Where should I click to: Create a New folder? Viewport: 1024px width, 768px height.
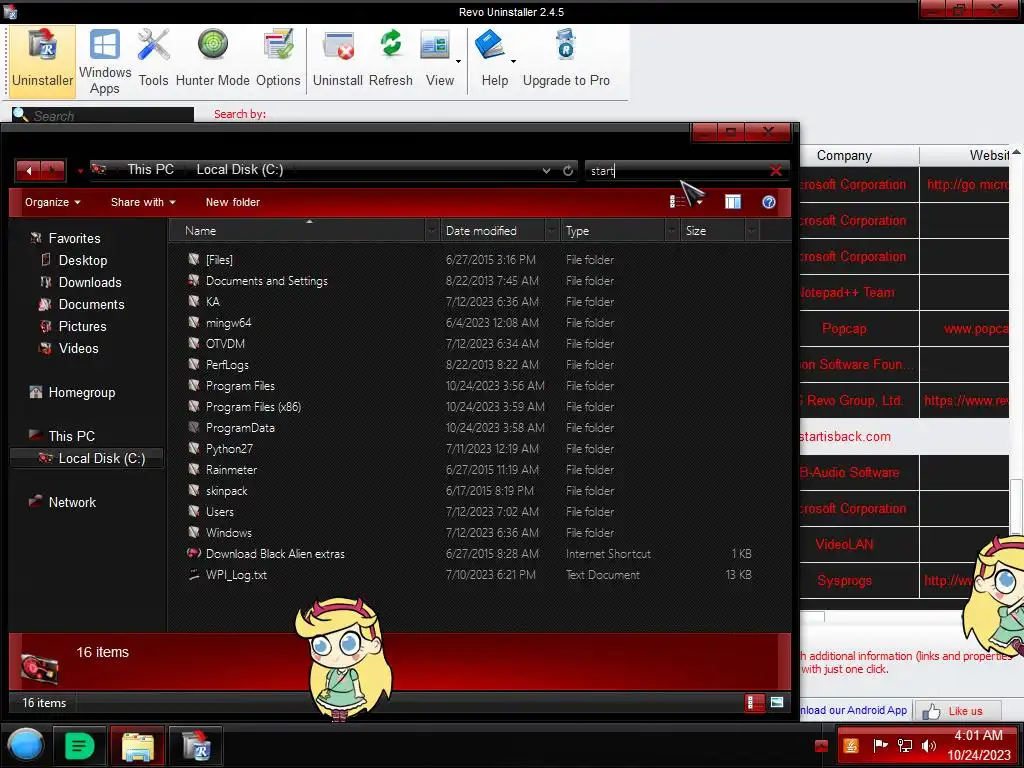pyautogui.click(x=232, y=202)
